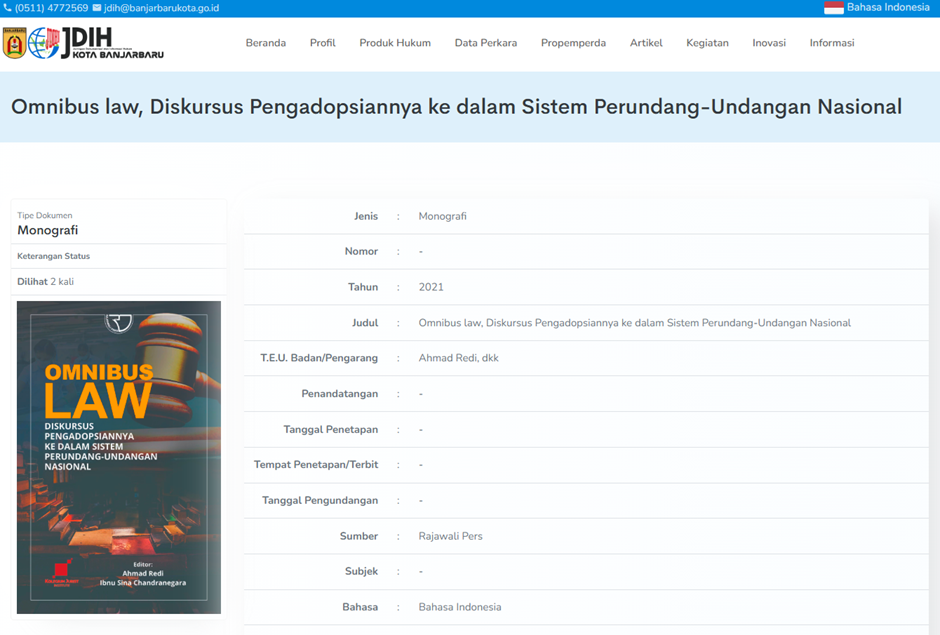The width and height of the screenshot is (940, 635).
Task: Expand the Informasi menu
Action: (x=832, y=43)
